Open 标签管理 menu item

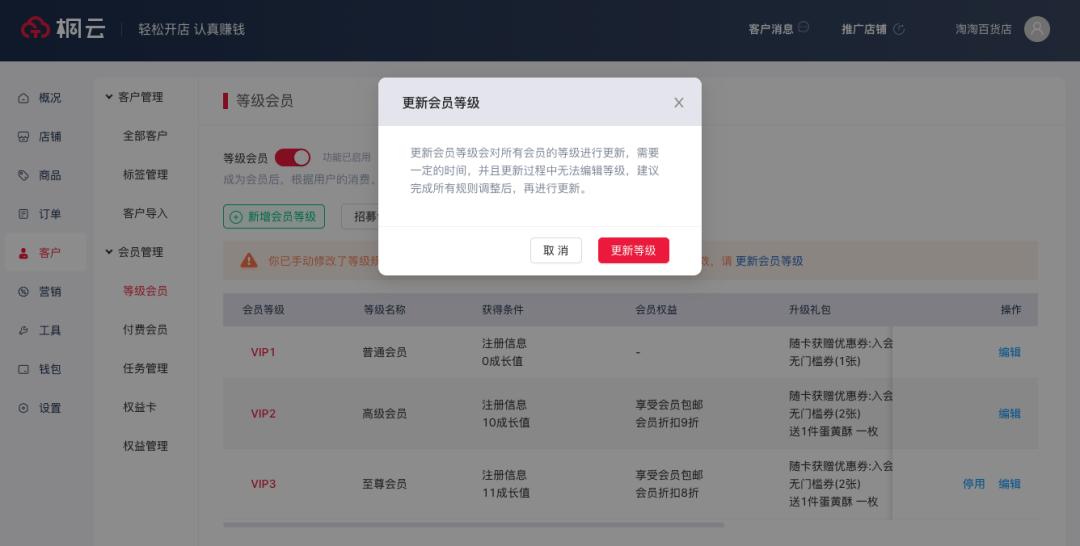pos(145,175)
